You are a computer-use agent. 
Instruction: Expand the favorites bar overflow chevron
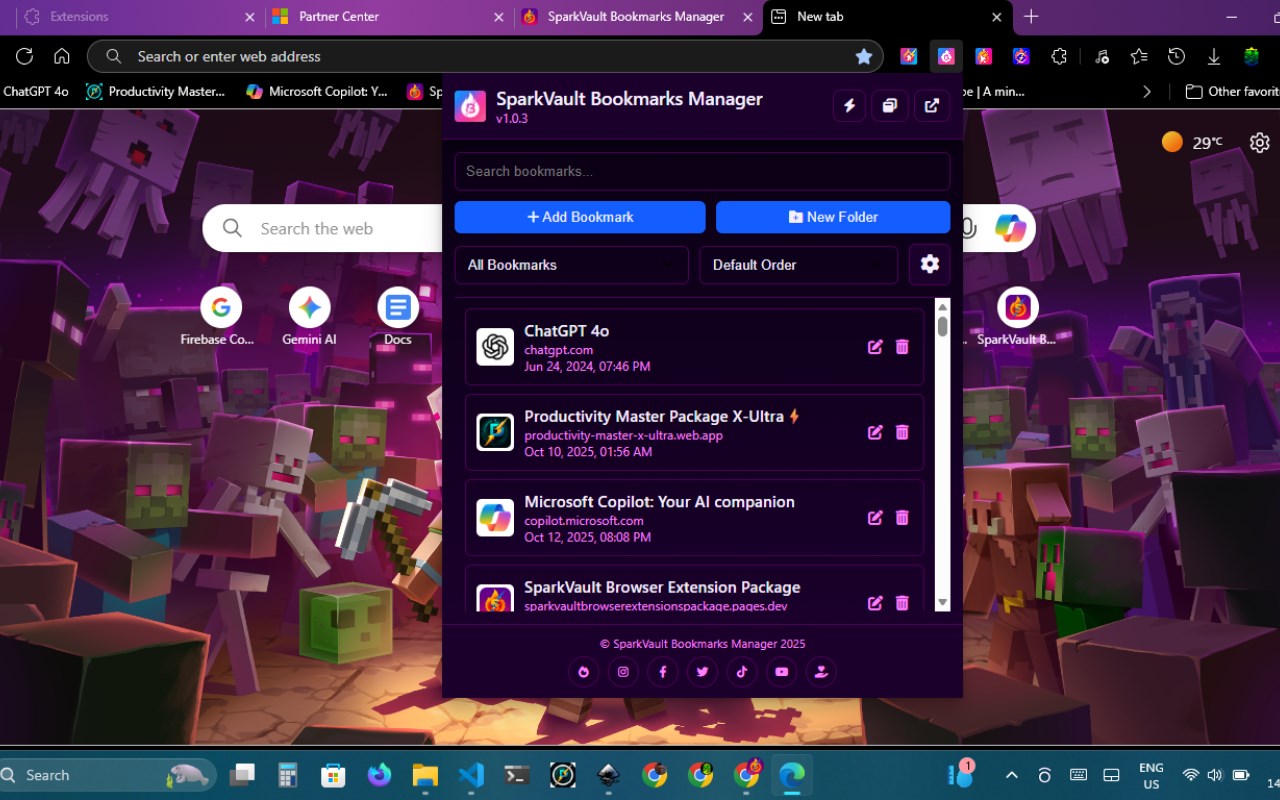coord(1147,91)
